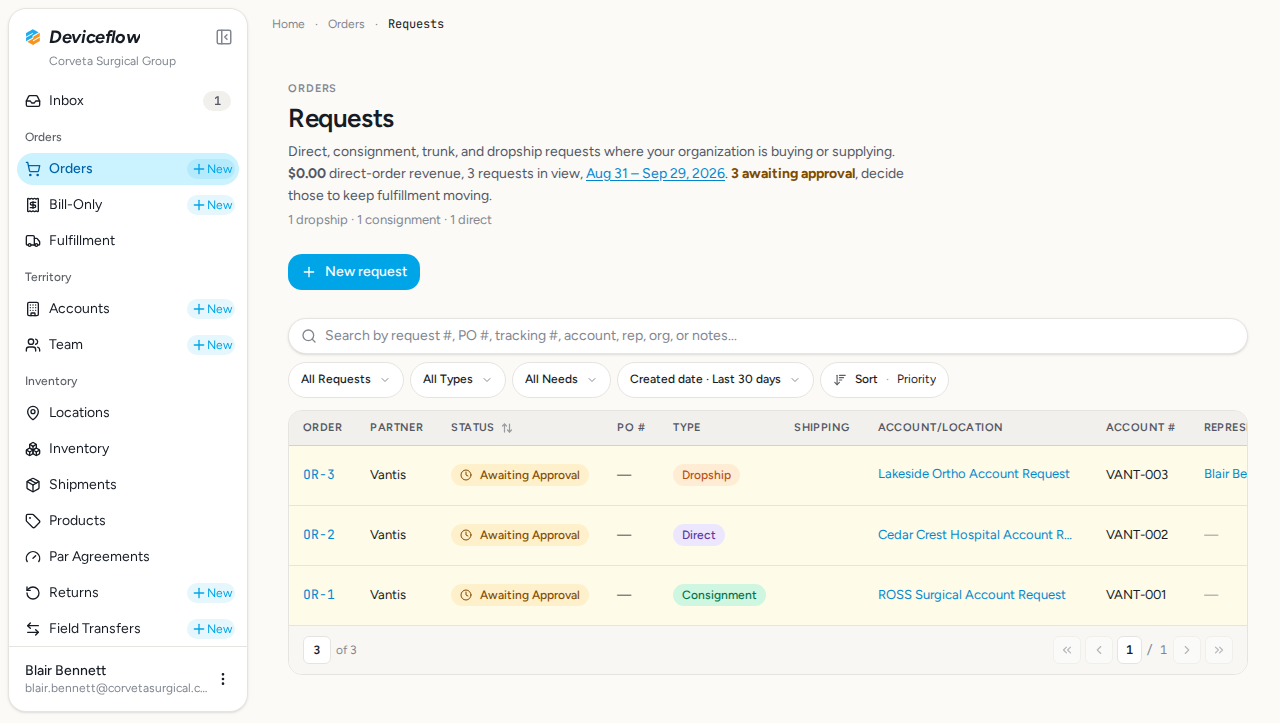Click the Inventory boxes icon

point(33,449)
